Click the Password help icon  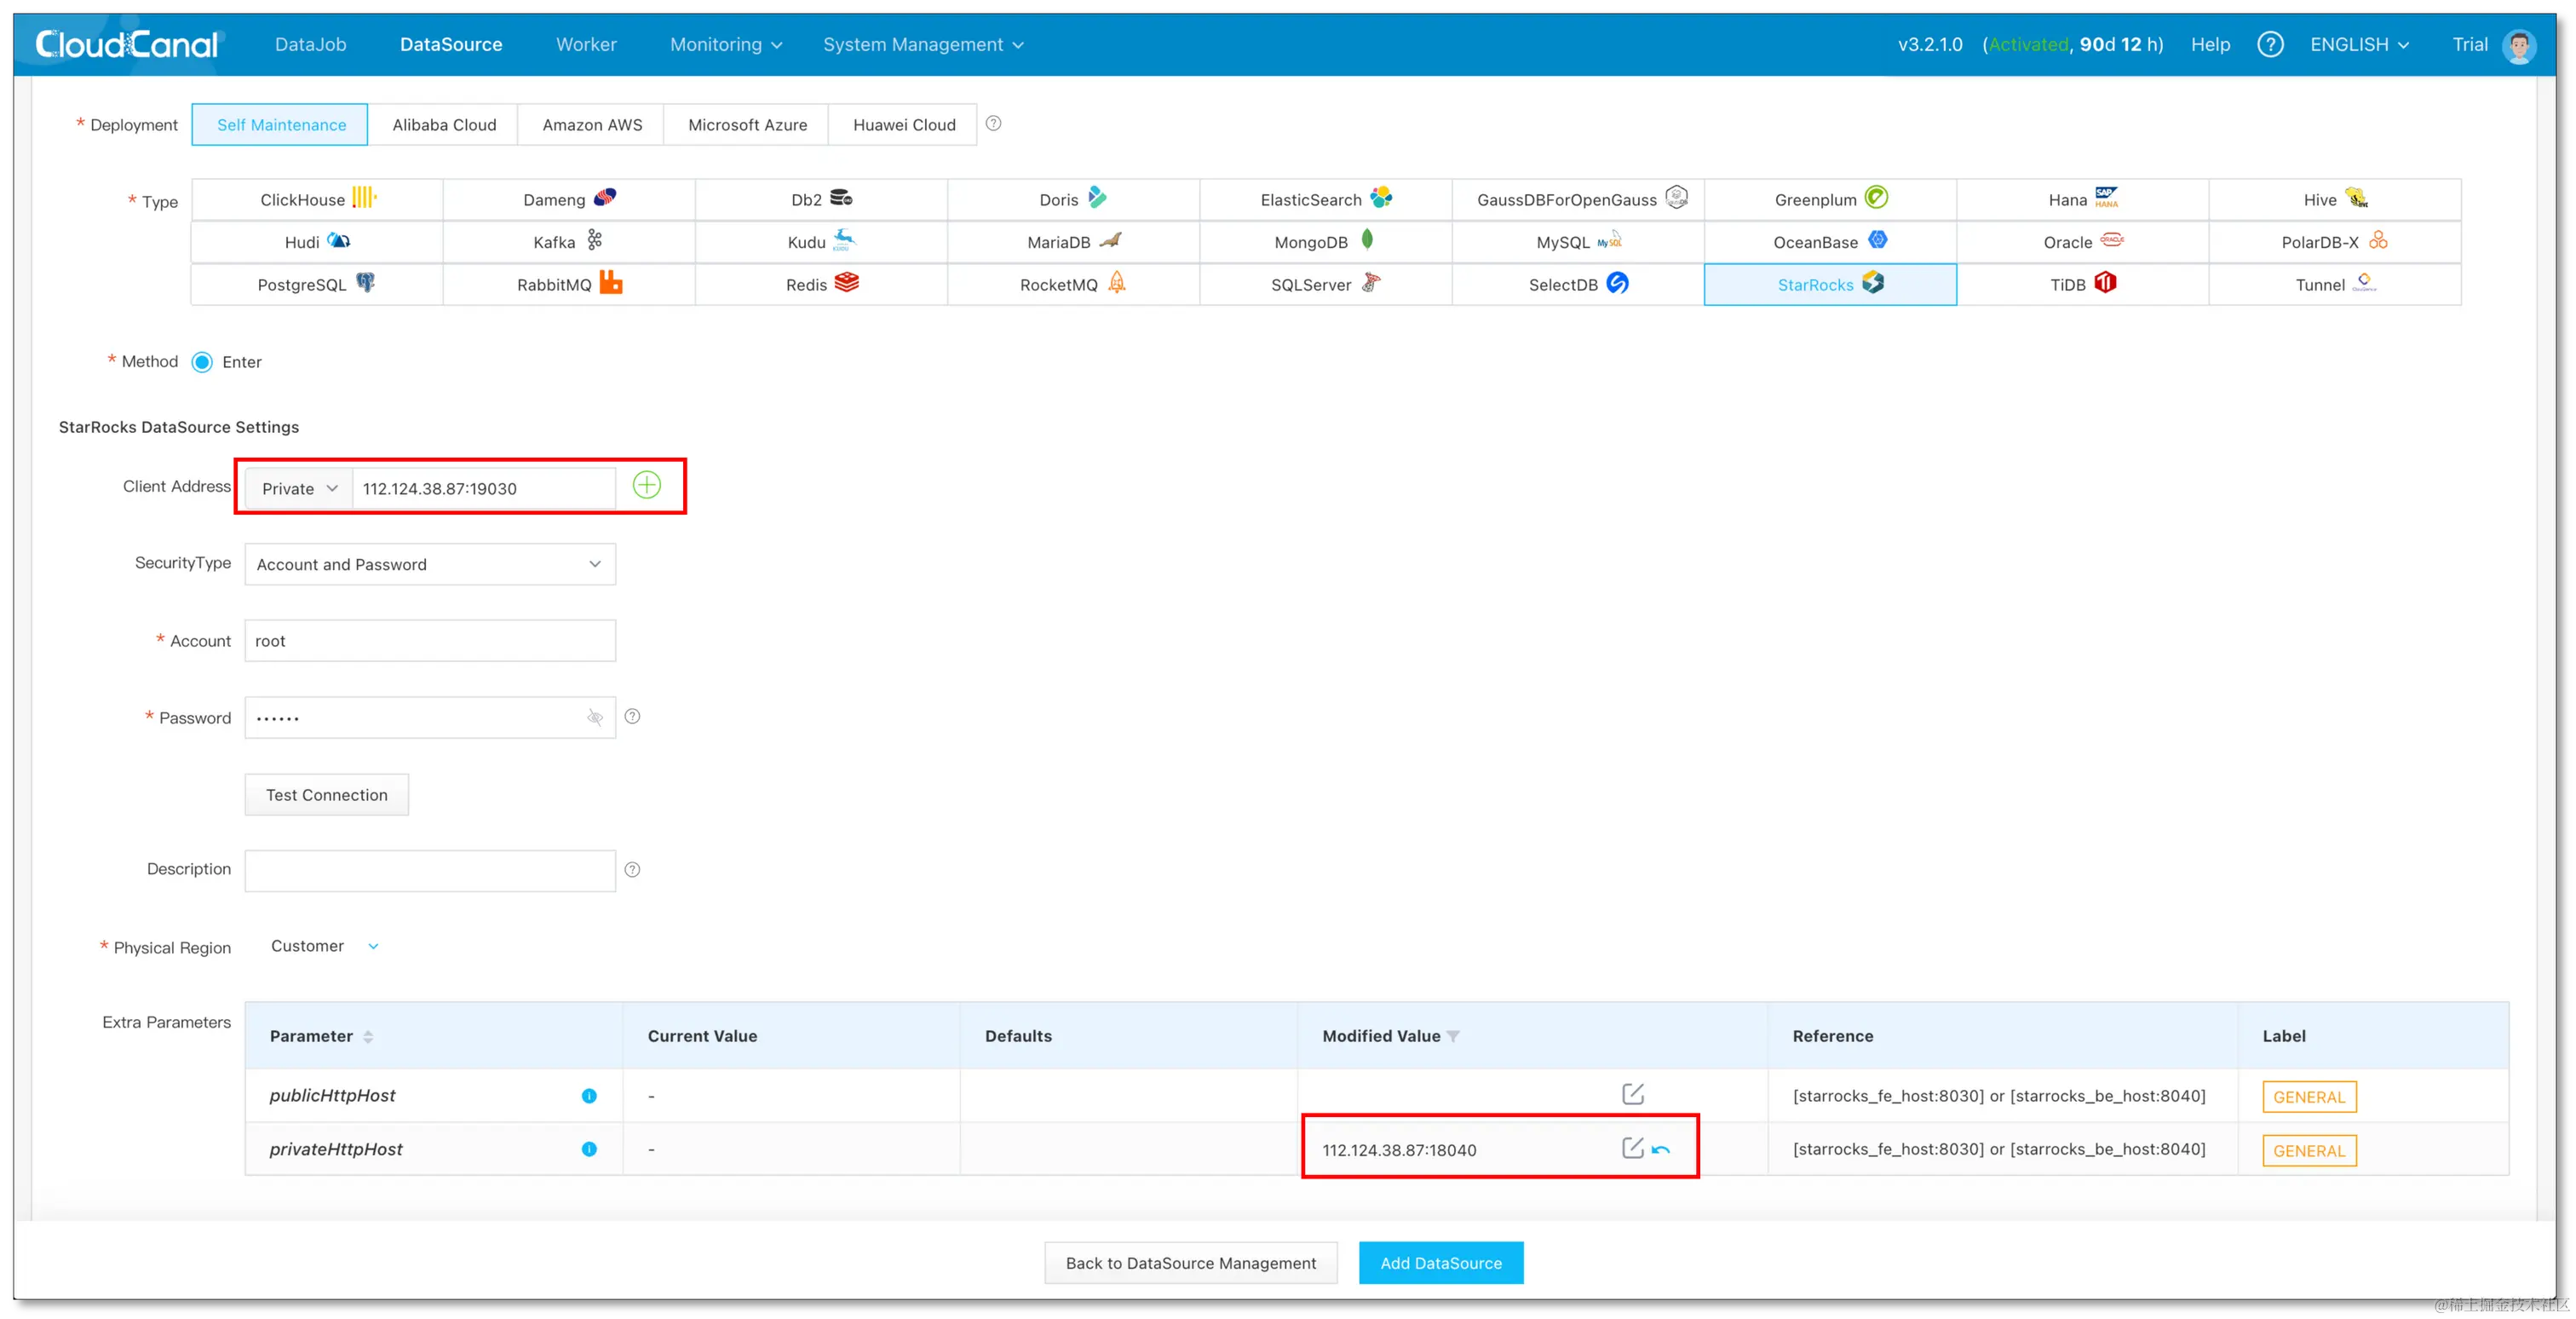point(632,716)
